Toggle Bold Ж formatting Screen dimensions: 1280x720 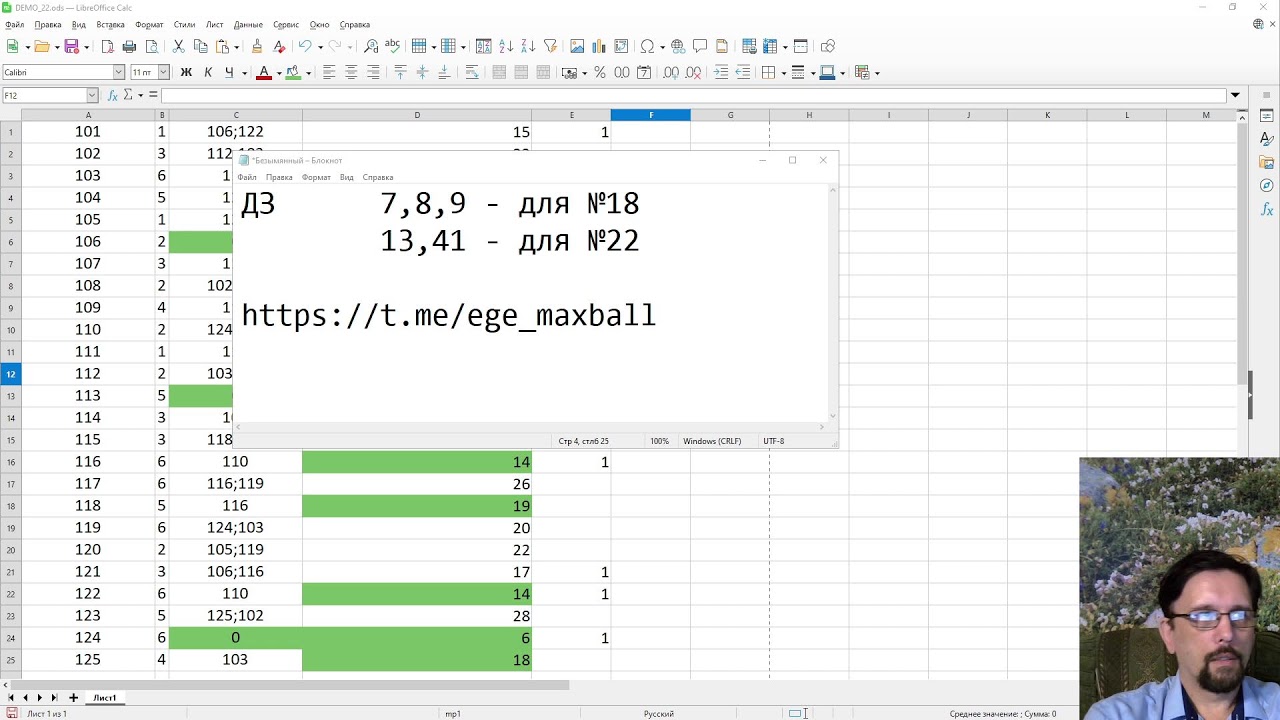[186, 72]
